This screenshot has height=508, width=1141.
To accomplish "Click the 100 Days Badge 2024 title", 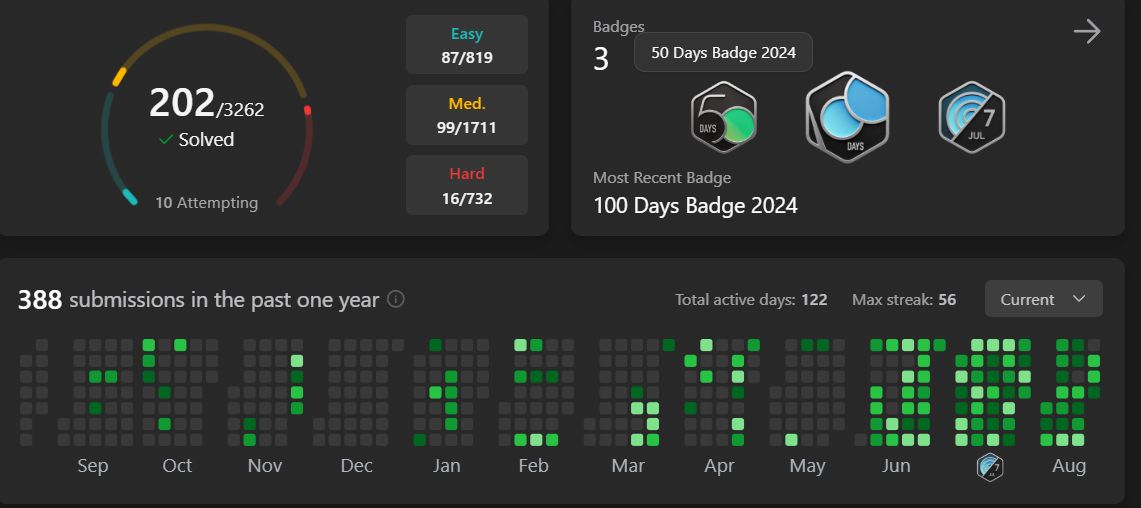I will pyautogui.click(x=695, y=206).
